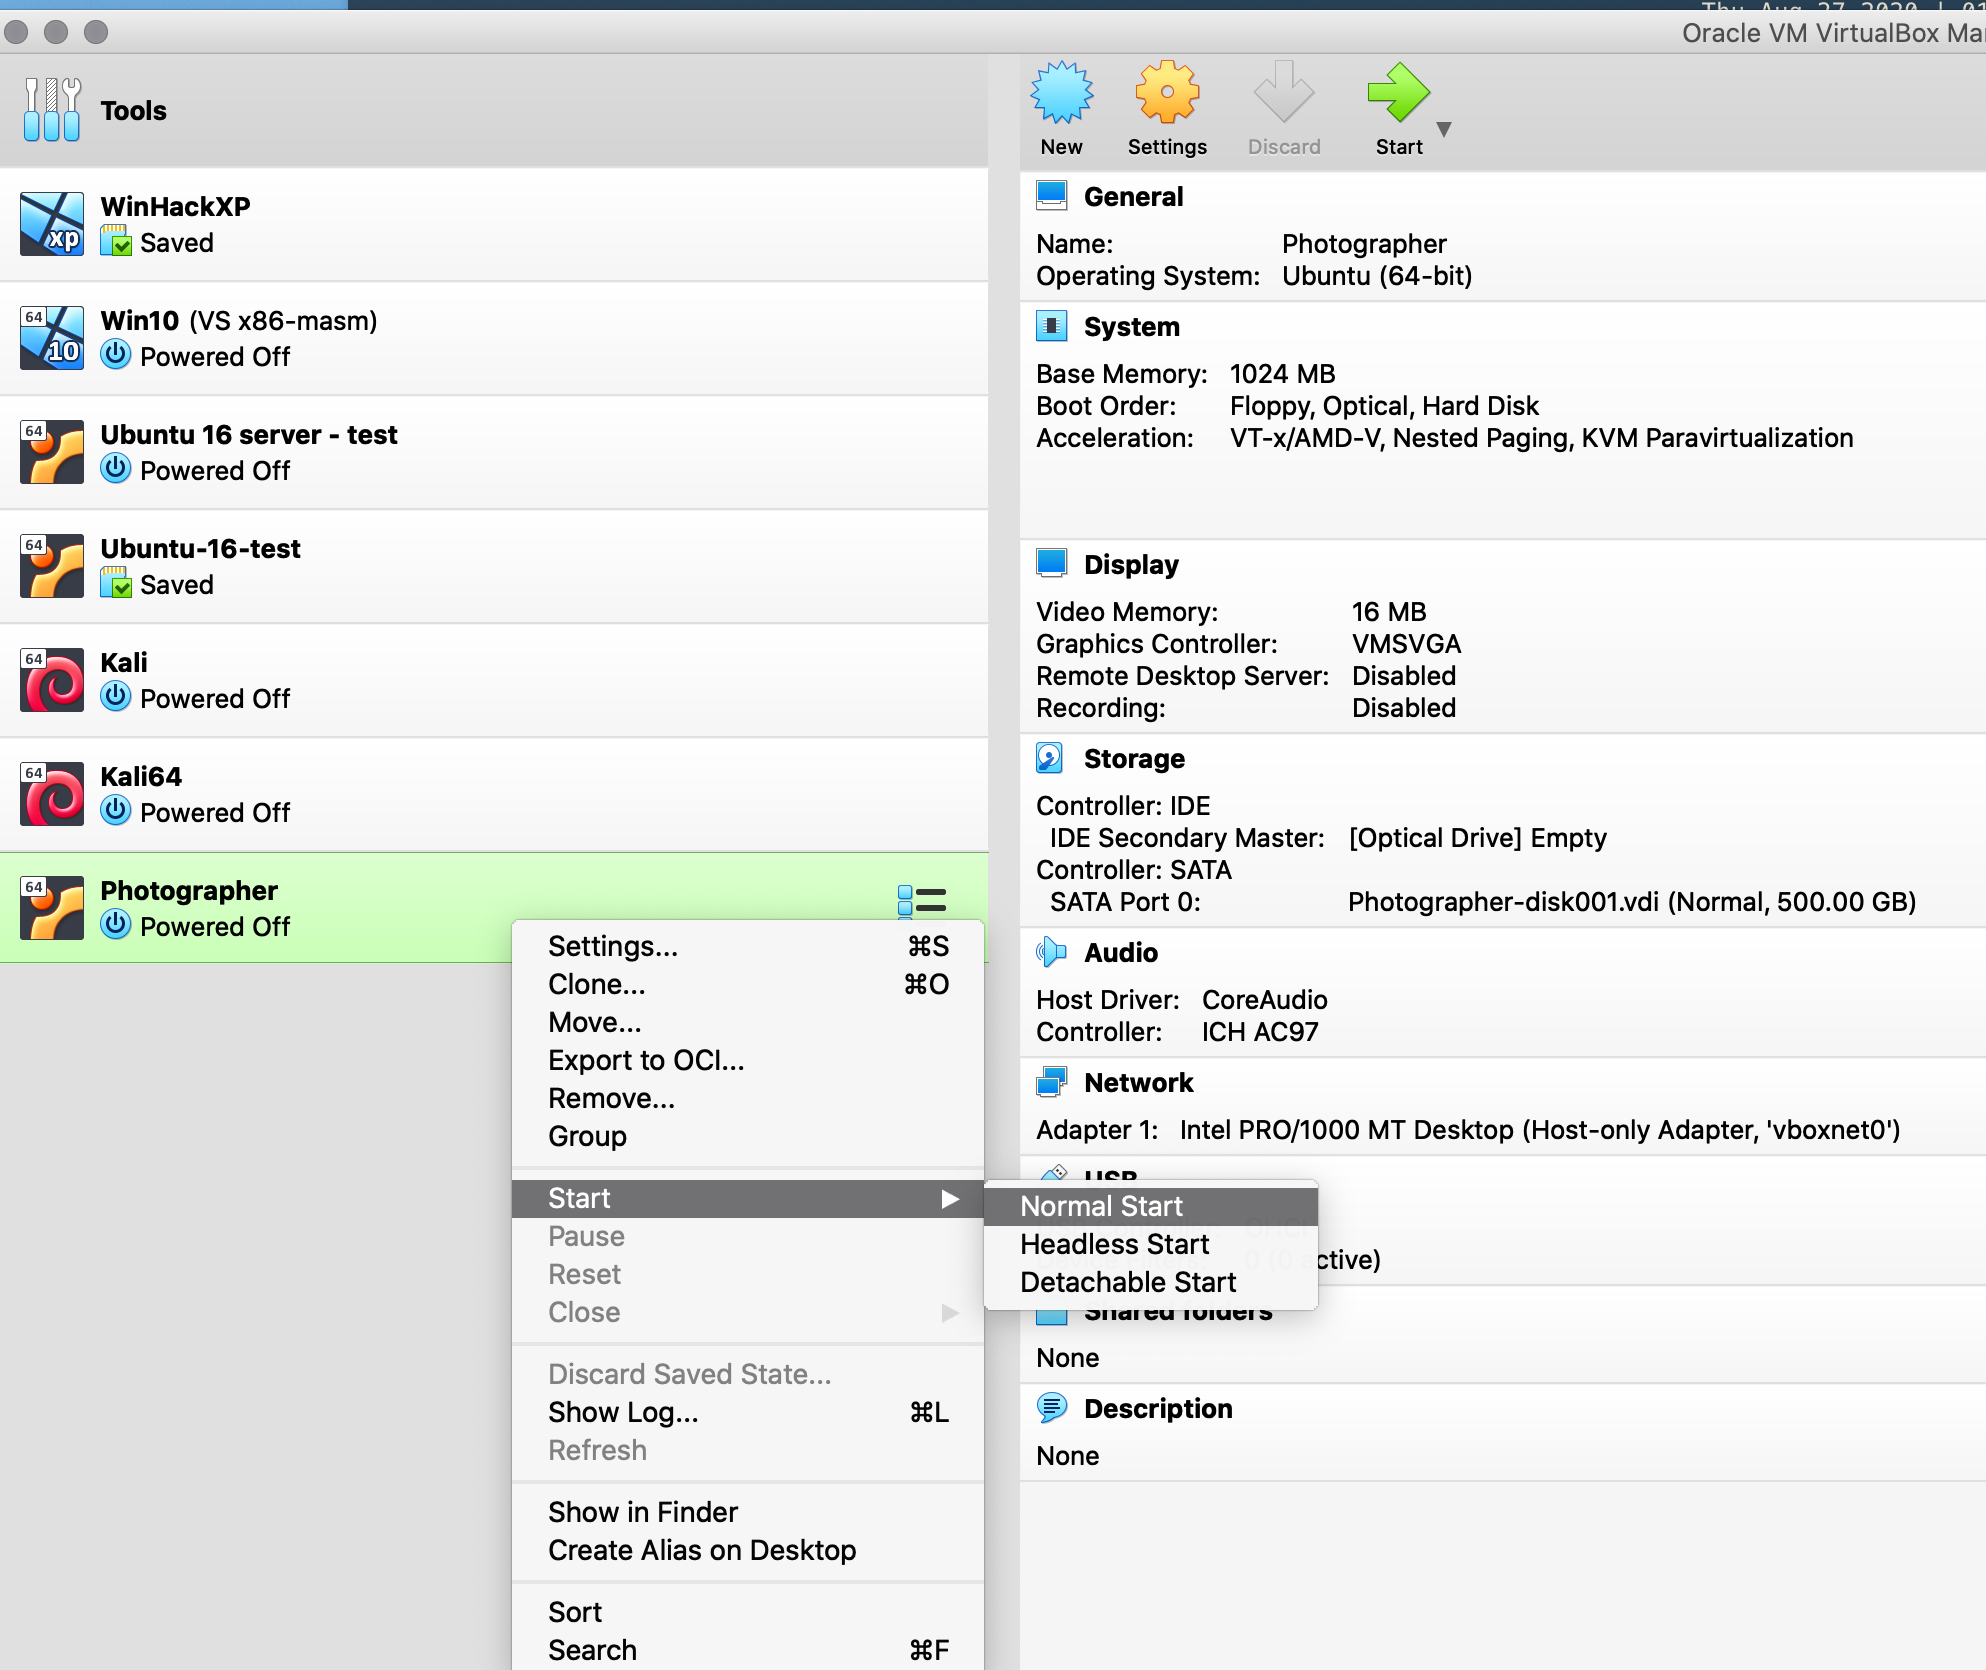Toggle Headless Start option
1986x1670 pixels.
click(1113, 1243)
